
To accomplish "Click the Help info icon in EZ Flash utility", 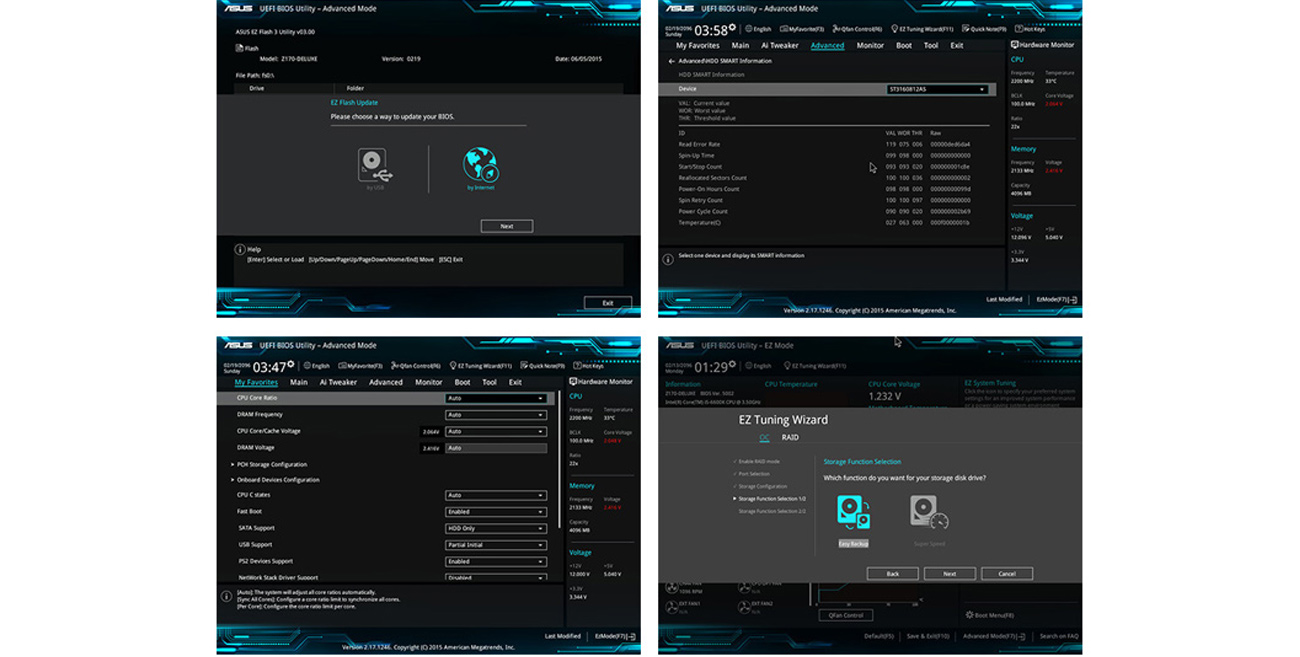I will pyautogui.click(x=240, y=249).
